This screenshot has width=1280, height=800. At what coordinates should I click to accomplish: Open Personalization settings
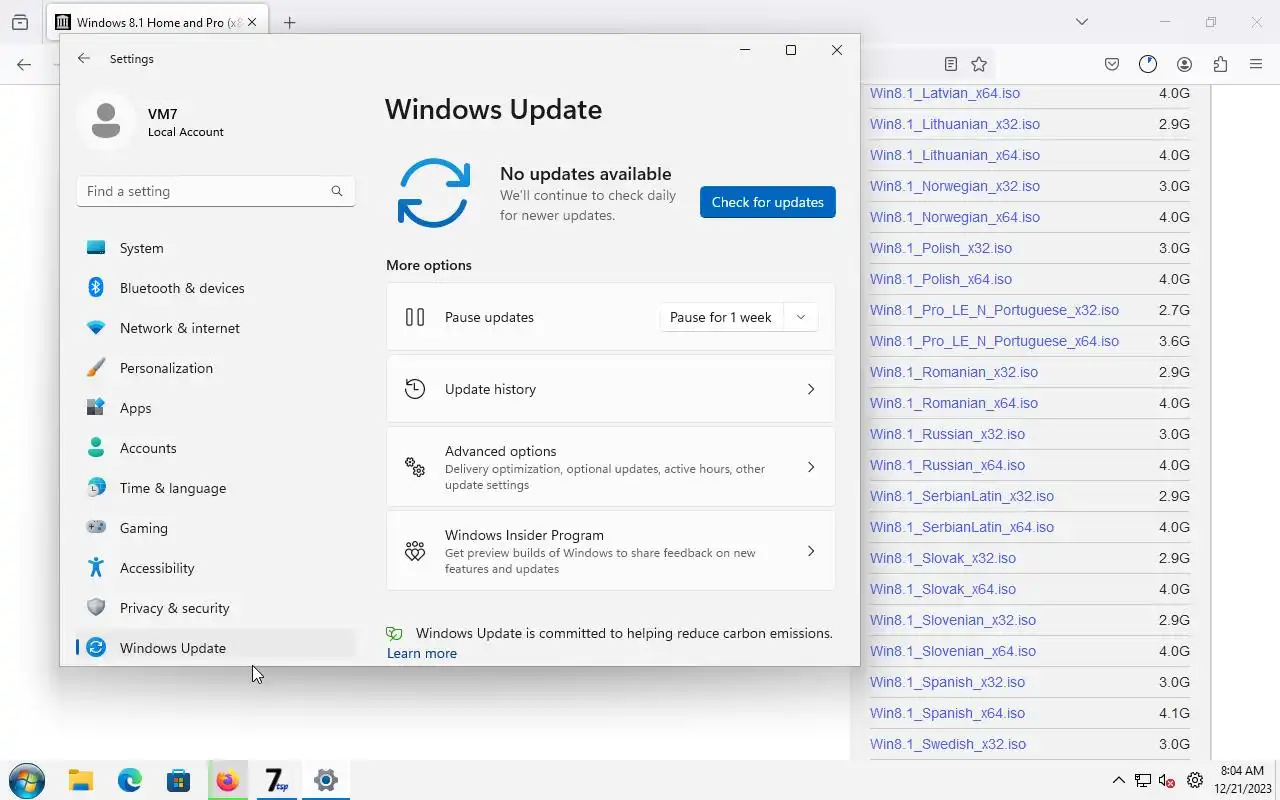(x=215, y=368)
